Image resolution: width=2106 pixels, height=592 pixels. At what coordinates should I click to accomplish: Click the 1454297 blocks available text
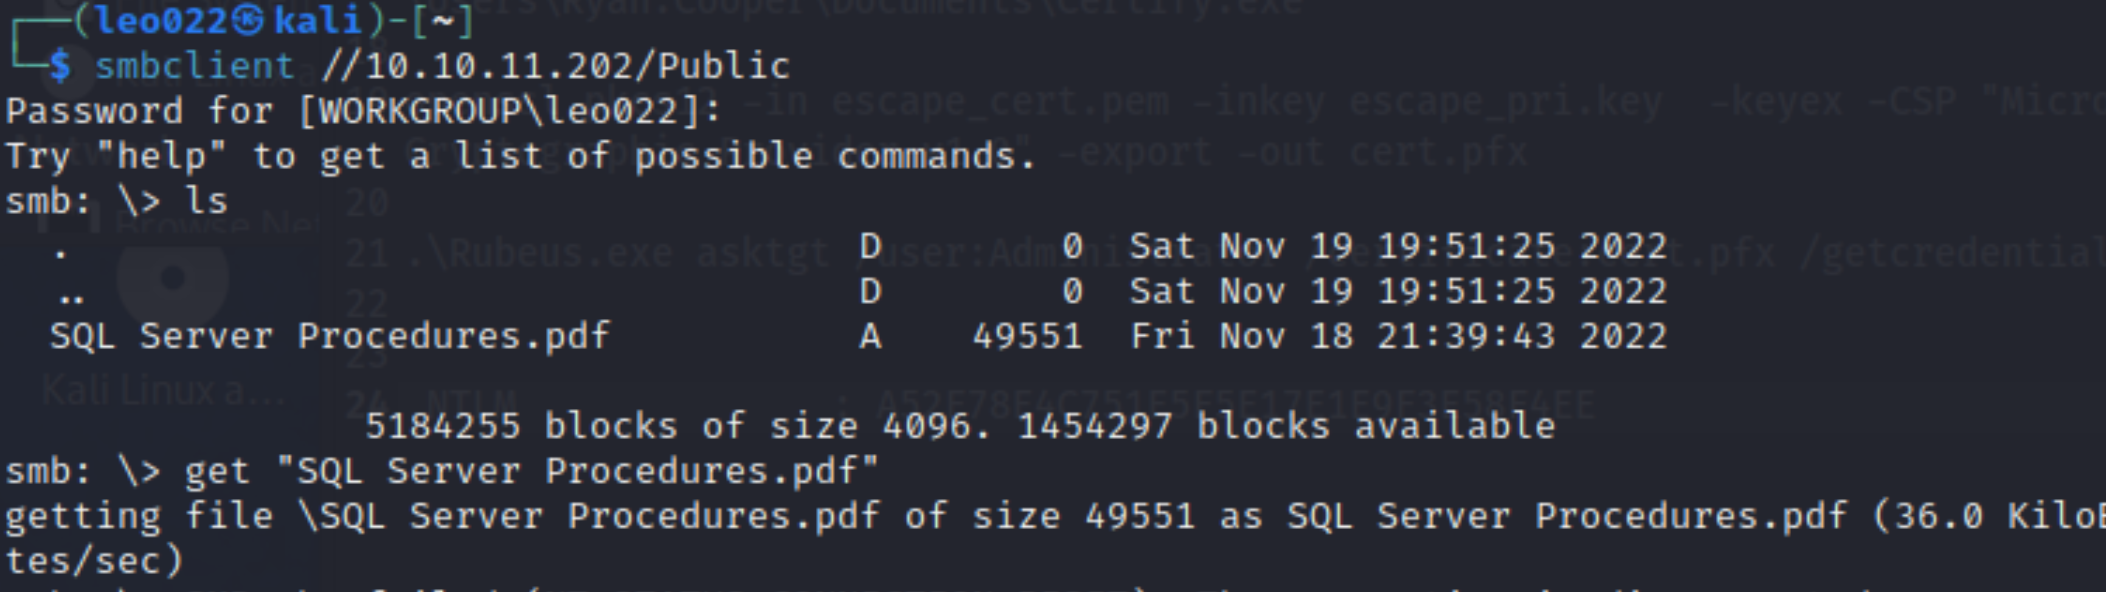[1286, 426]
